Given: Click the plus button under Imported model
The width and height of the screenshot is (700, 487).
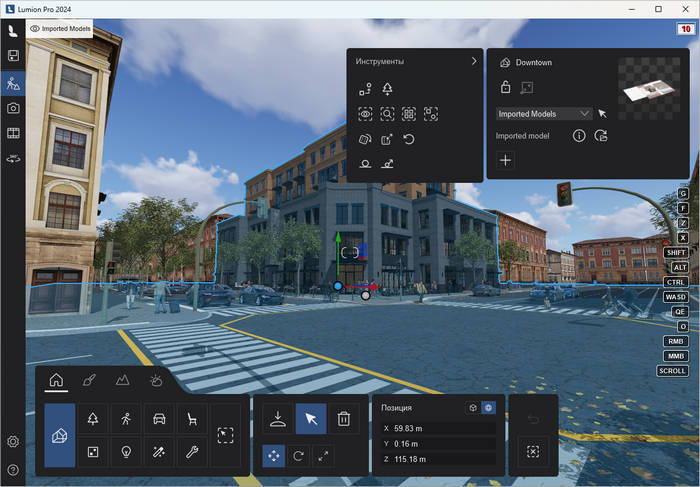Looking at the screenshot, I should tap(506, 160).
